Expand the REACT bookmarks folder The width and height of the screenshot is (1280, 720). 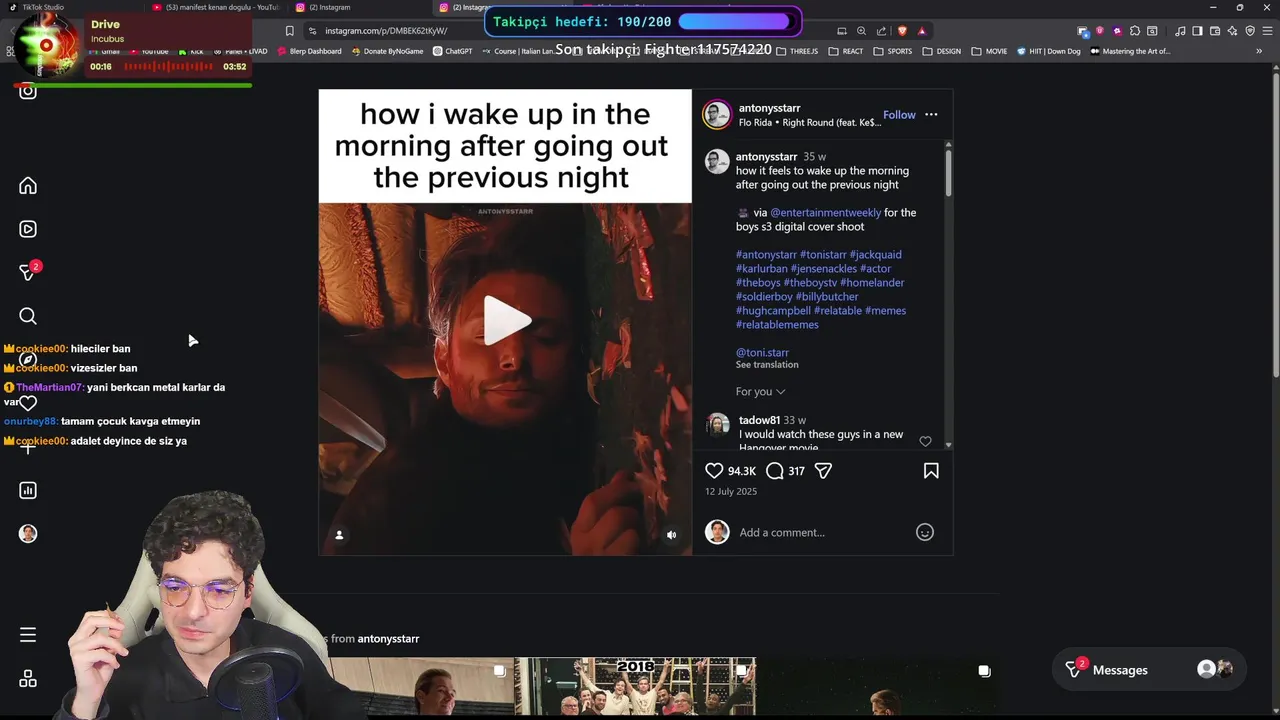pos(846,51)
